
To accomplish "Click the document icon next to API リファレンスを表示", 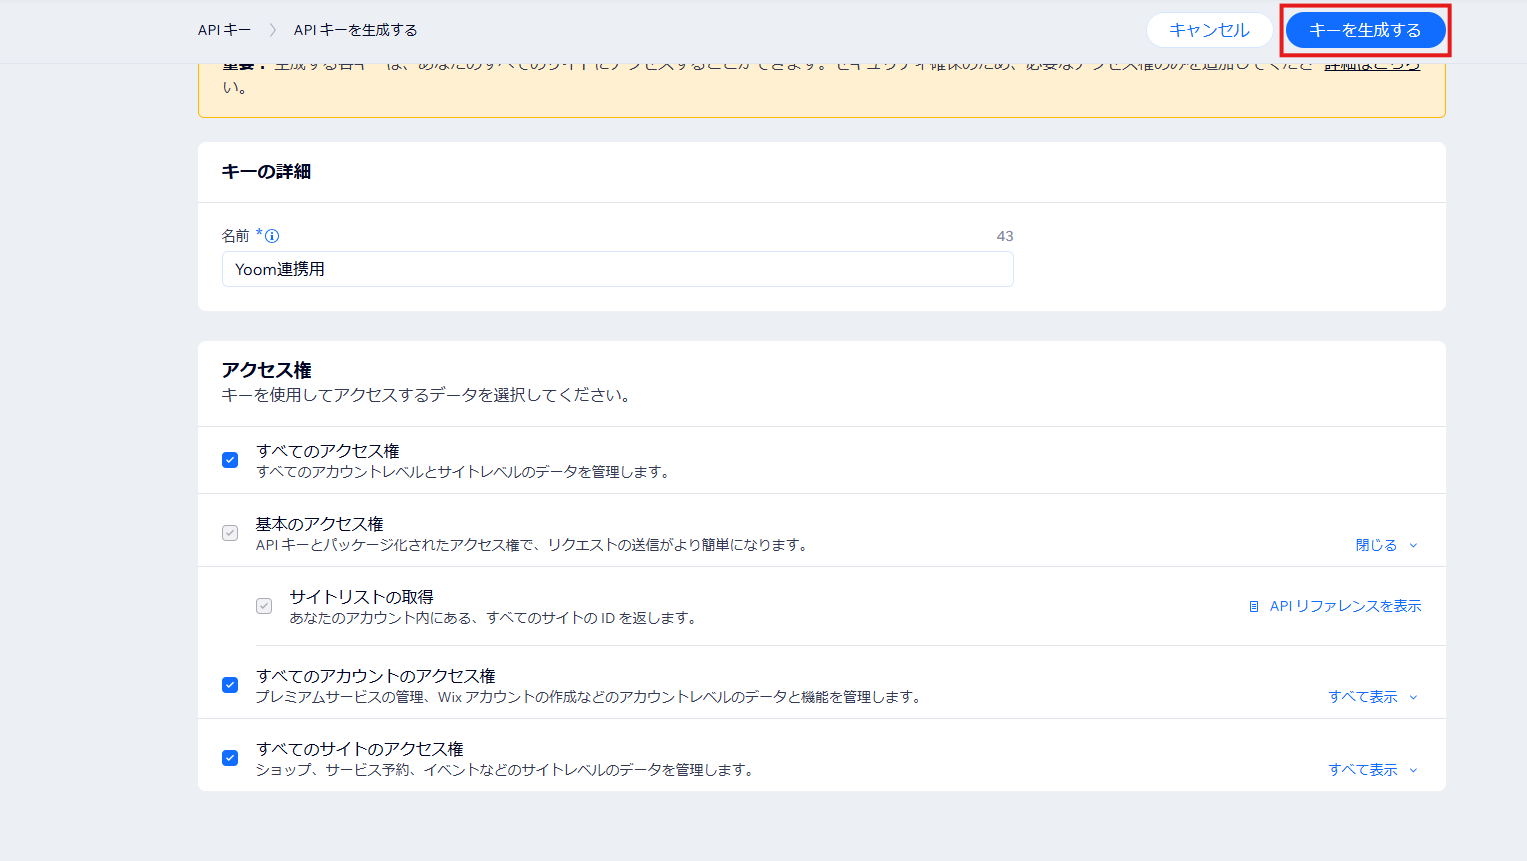I will [x=1254, y=606].
